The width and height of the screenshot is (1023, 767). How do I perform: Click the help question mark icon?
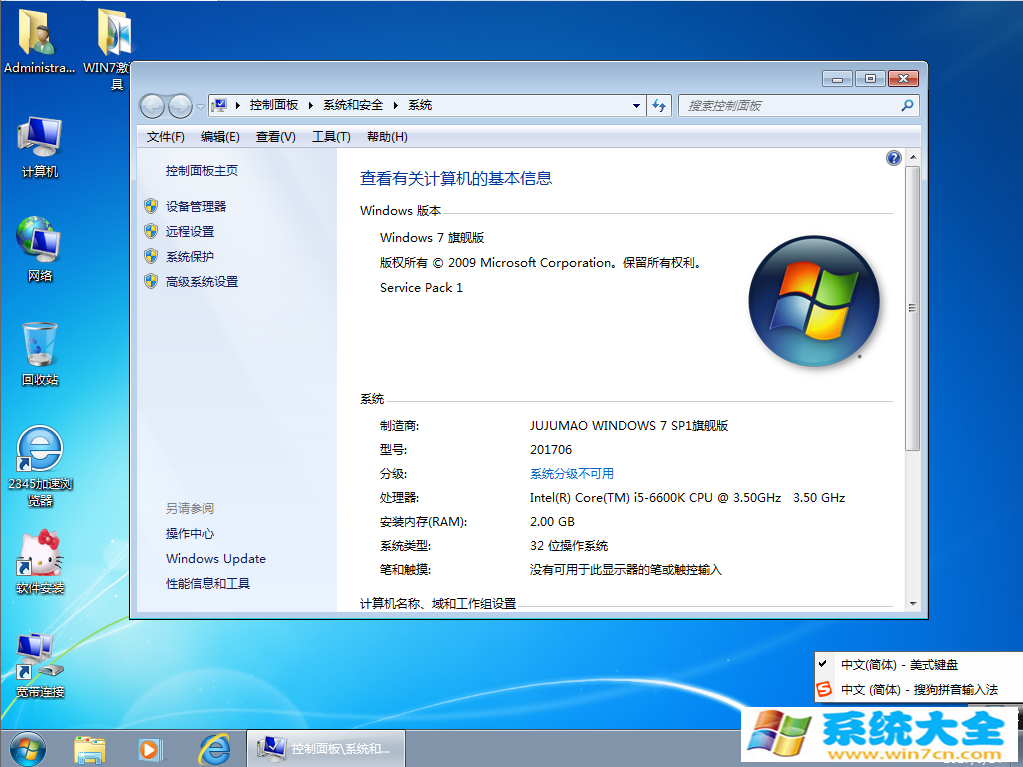click(893, 157)
